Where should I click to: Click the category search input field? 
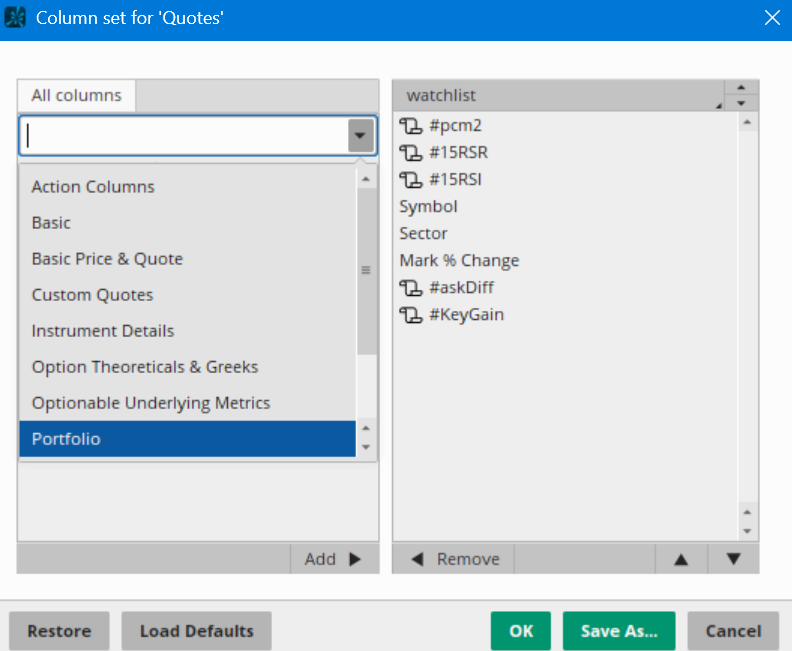[x=185, y=135]
